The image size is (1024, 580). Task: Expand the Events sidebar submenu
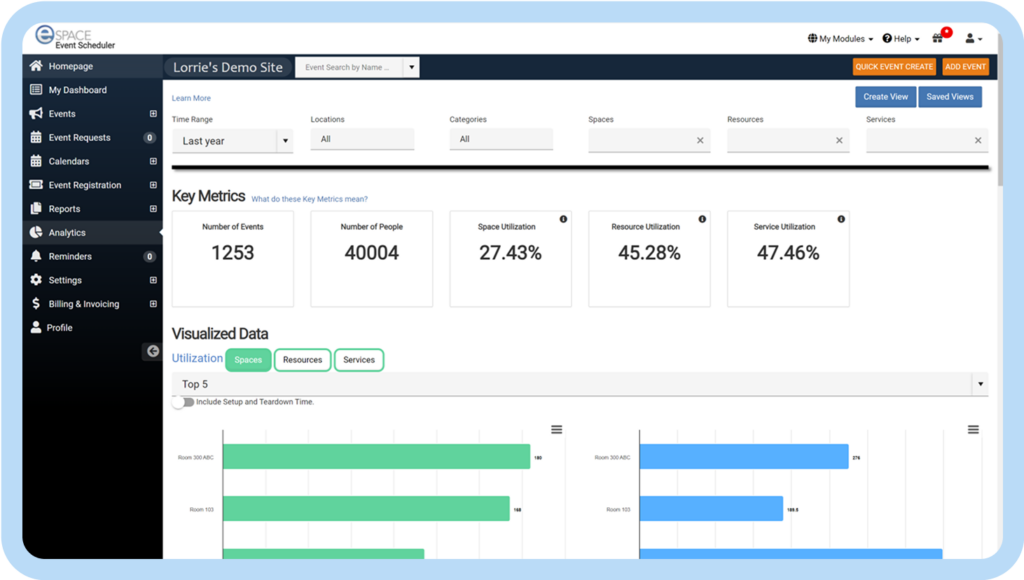pos(153,114)
